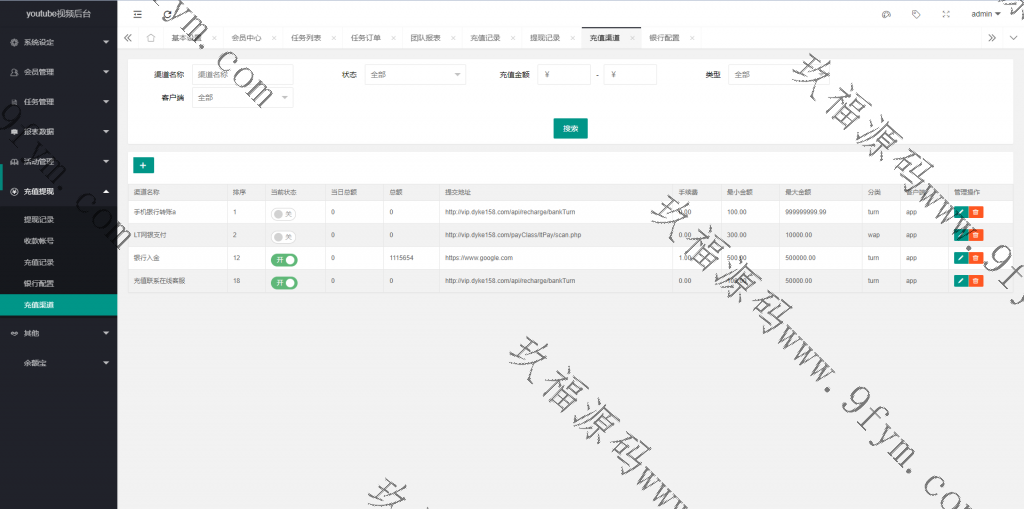Collapse the sidebar with the menu fold icon
Viewport: 1024px width, 509px height.
click(137, 14)
